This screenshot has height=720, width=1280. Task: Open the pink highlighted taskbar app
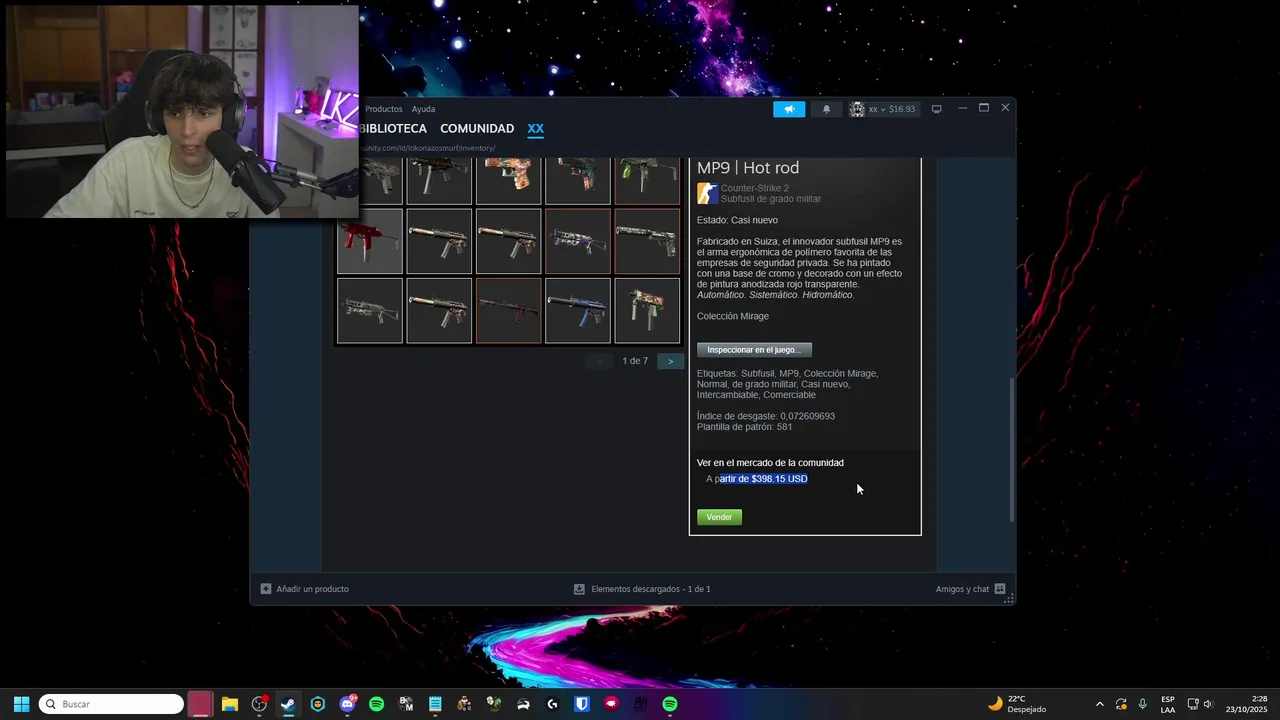200,704
